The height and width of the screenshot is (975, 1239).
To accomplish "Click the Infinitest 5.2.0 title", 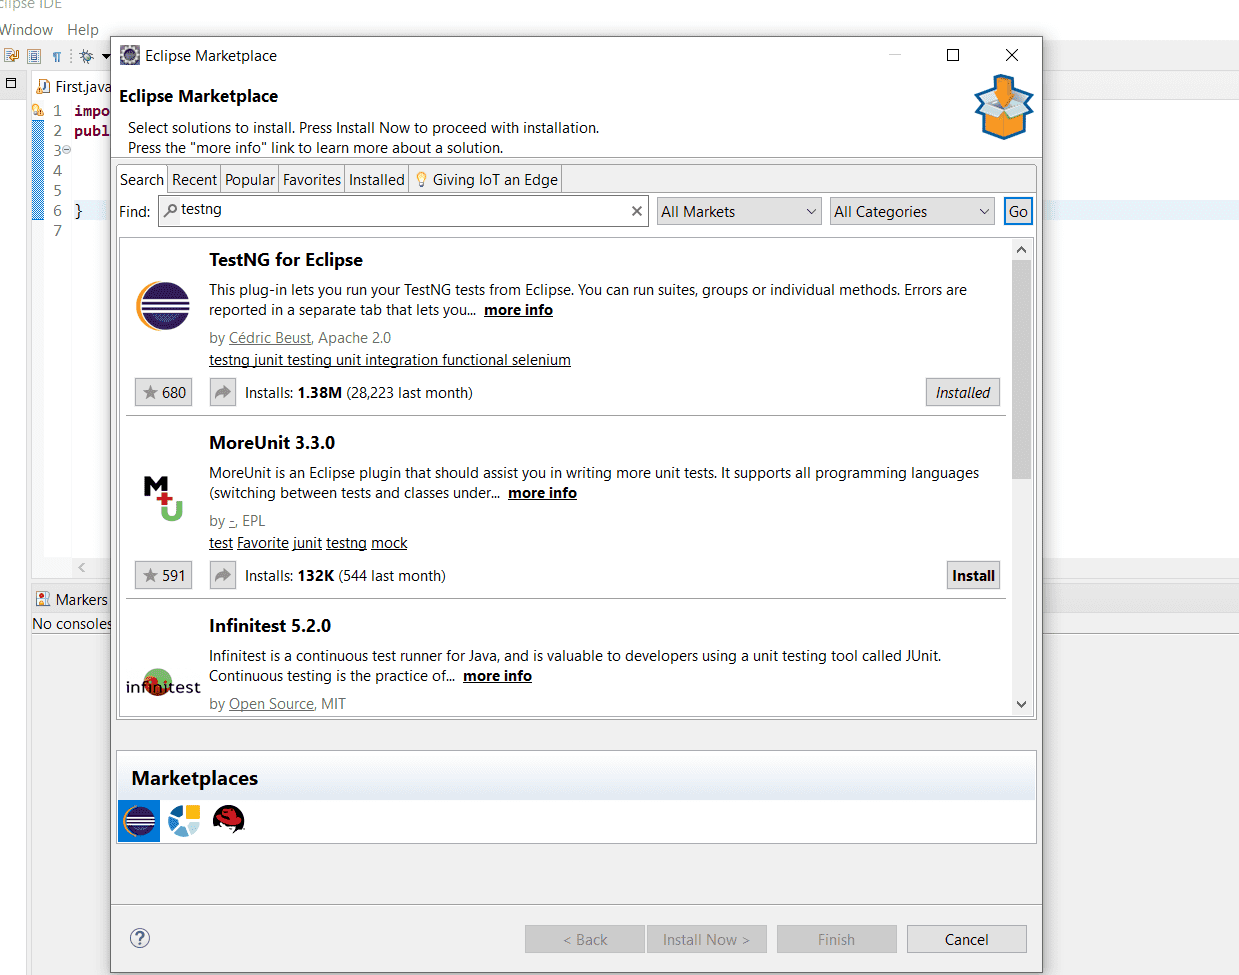I will [x=270, y=625].
